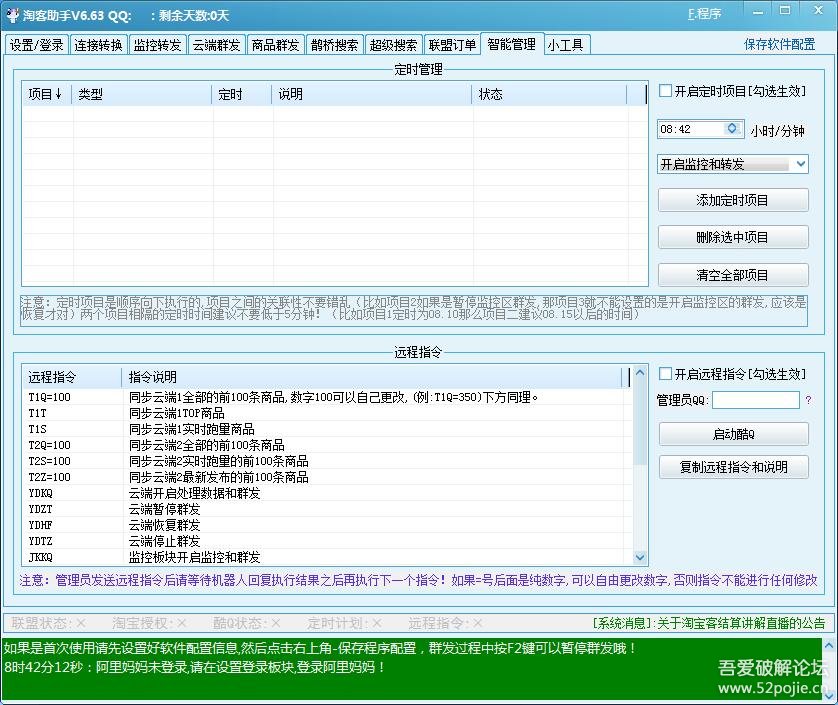
Task: Minimize the 淘客助手 window
Action: pos(758,12)
